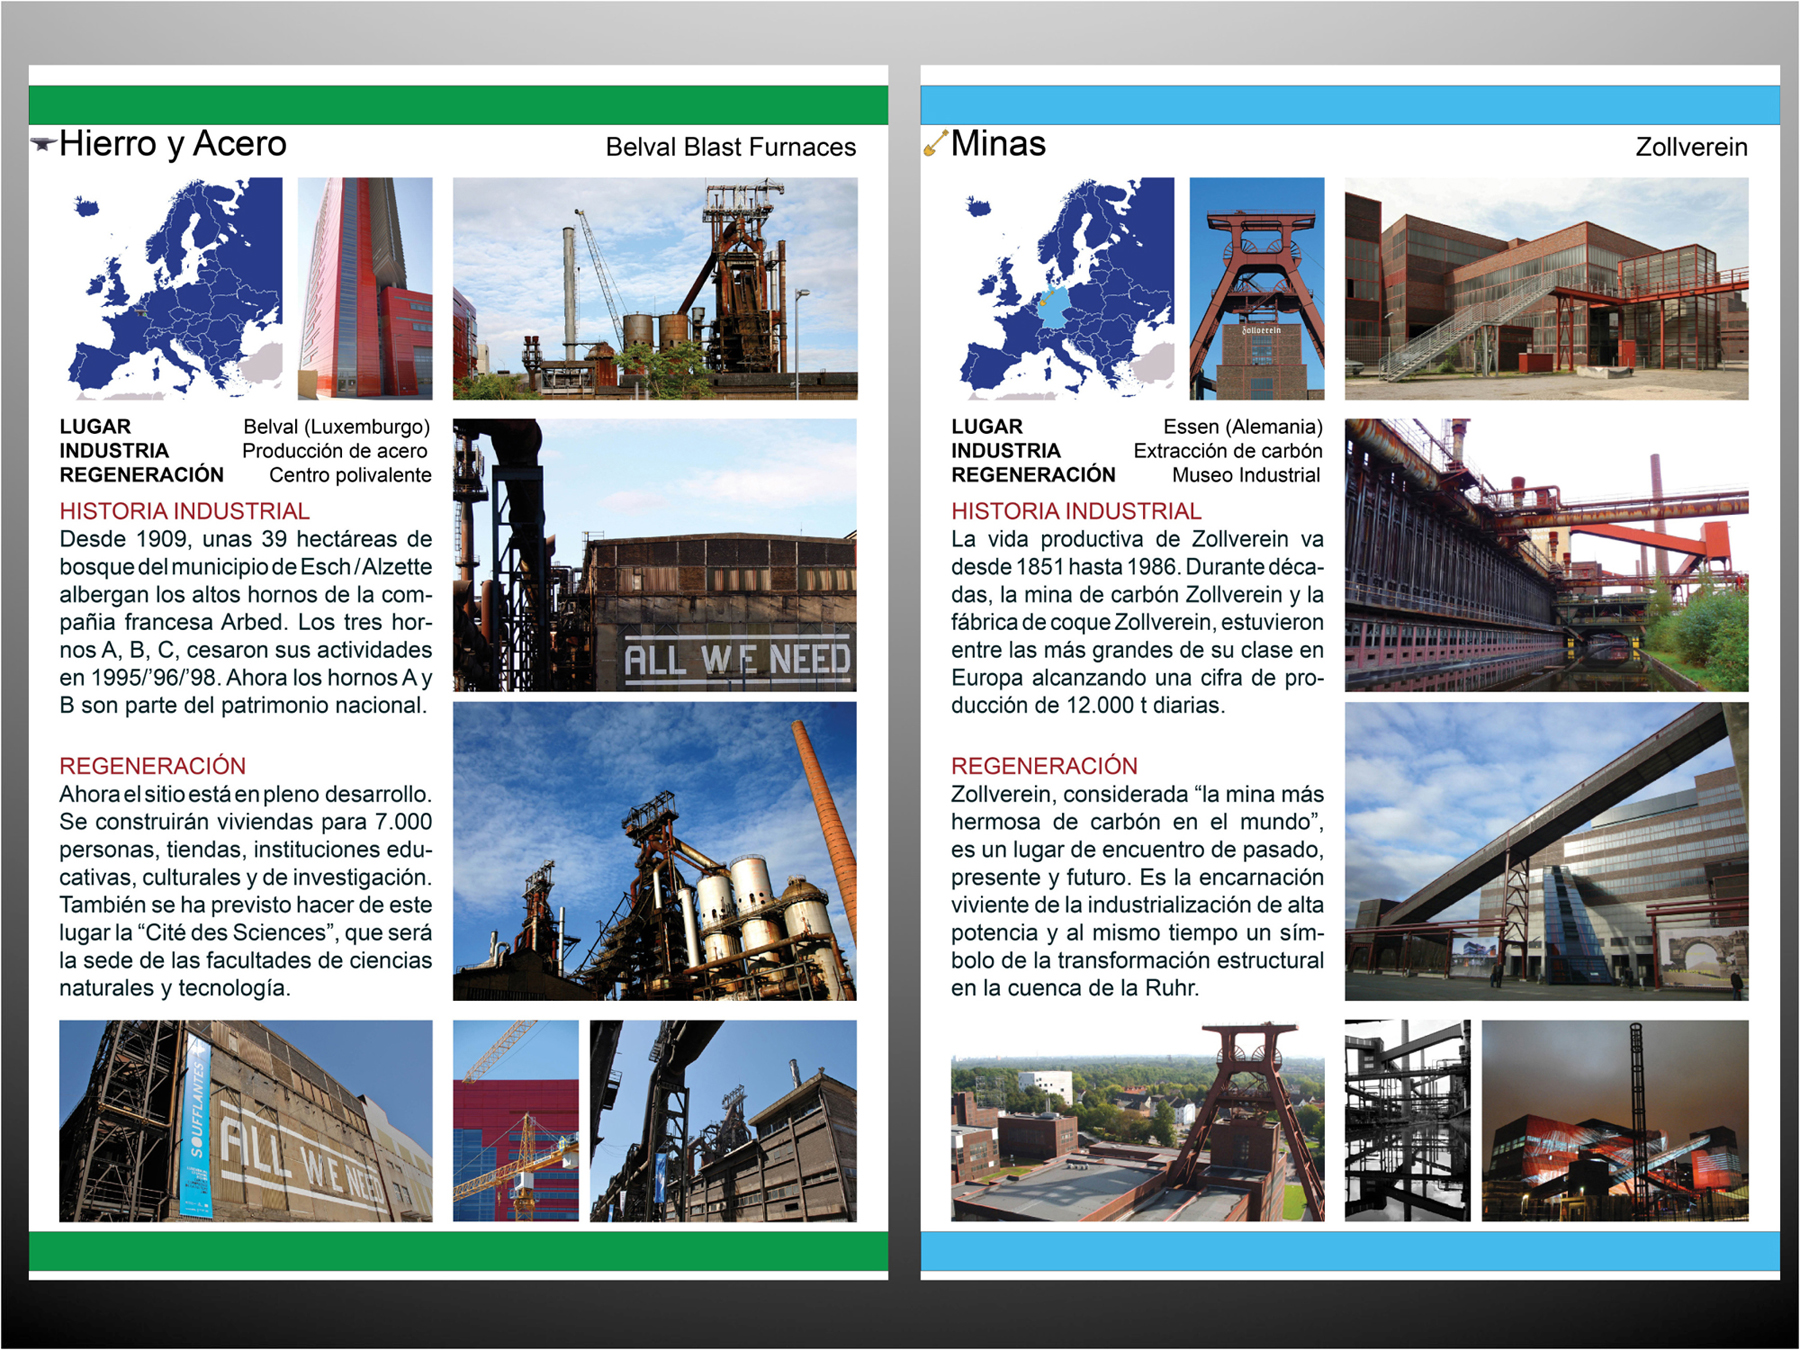Click the large ALL WE NEED wall photo

pyautogui.click(x=655, y=555)
